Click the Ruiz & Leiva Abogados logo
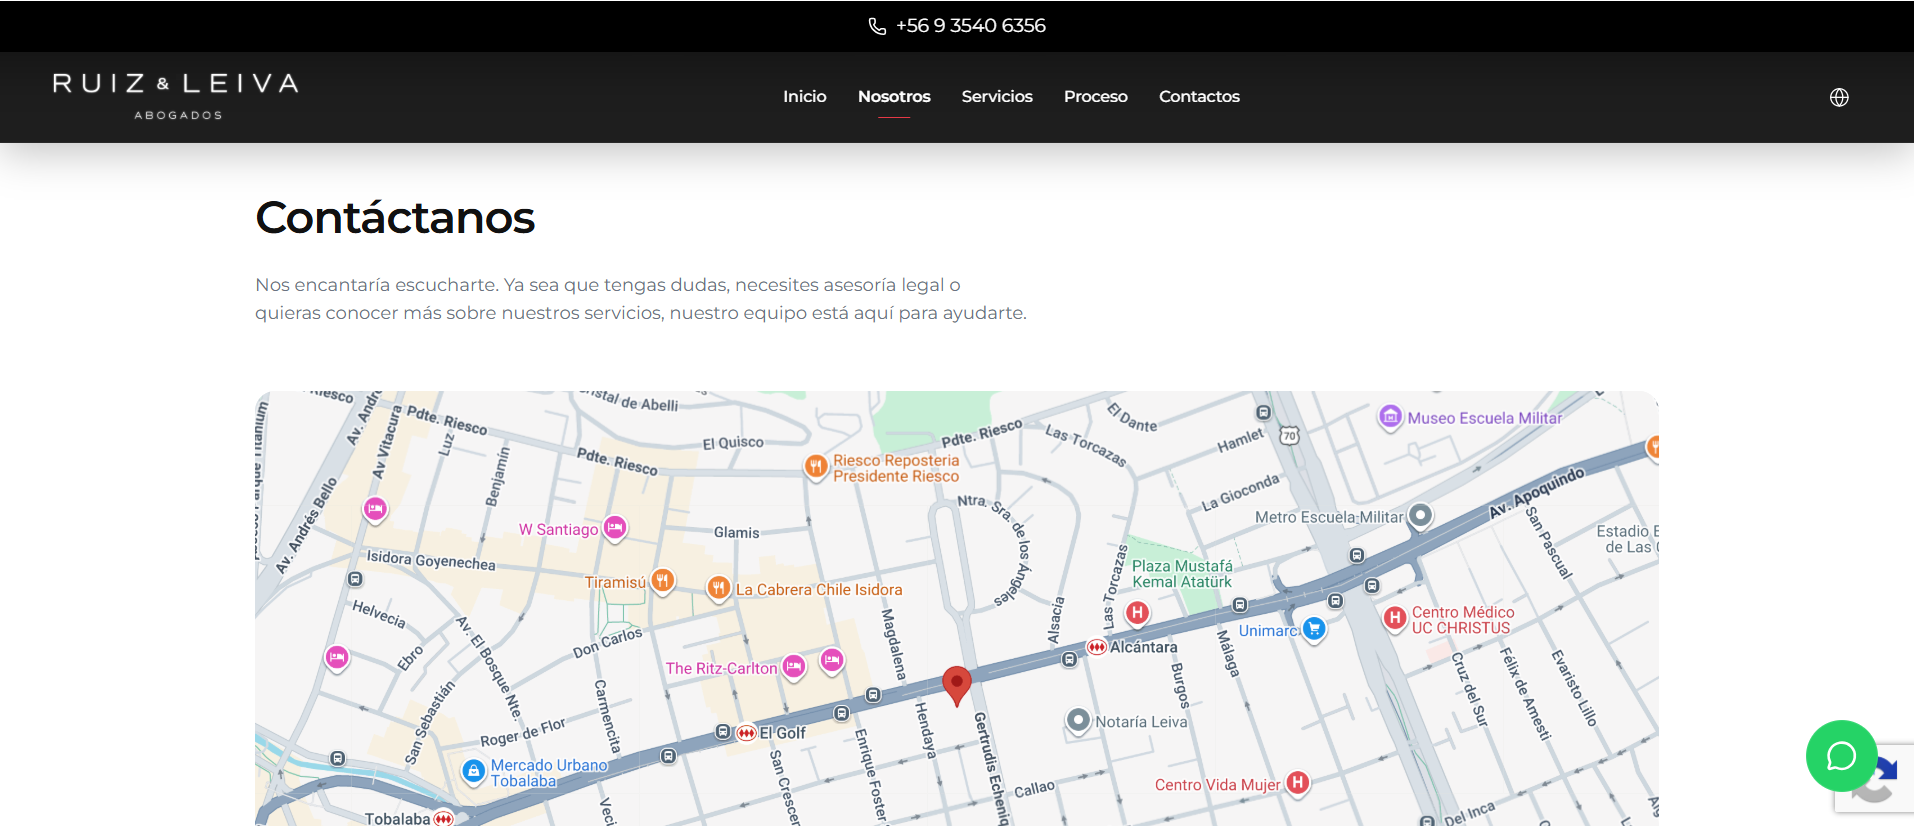 pyautogui.click(x=176, y=96)
